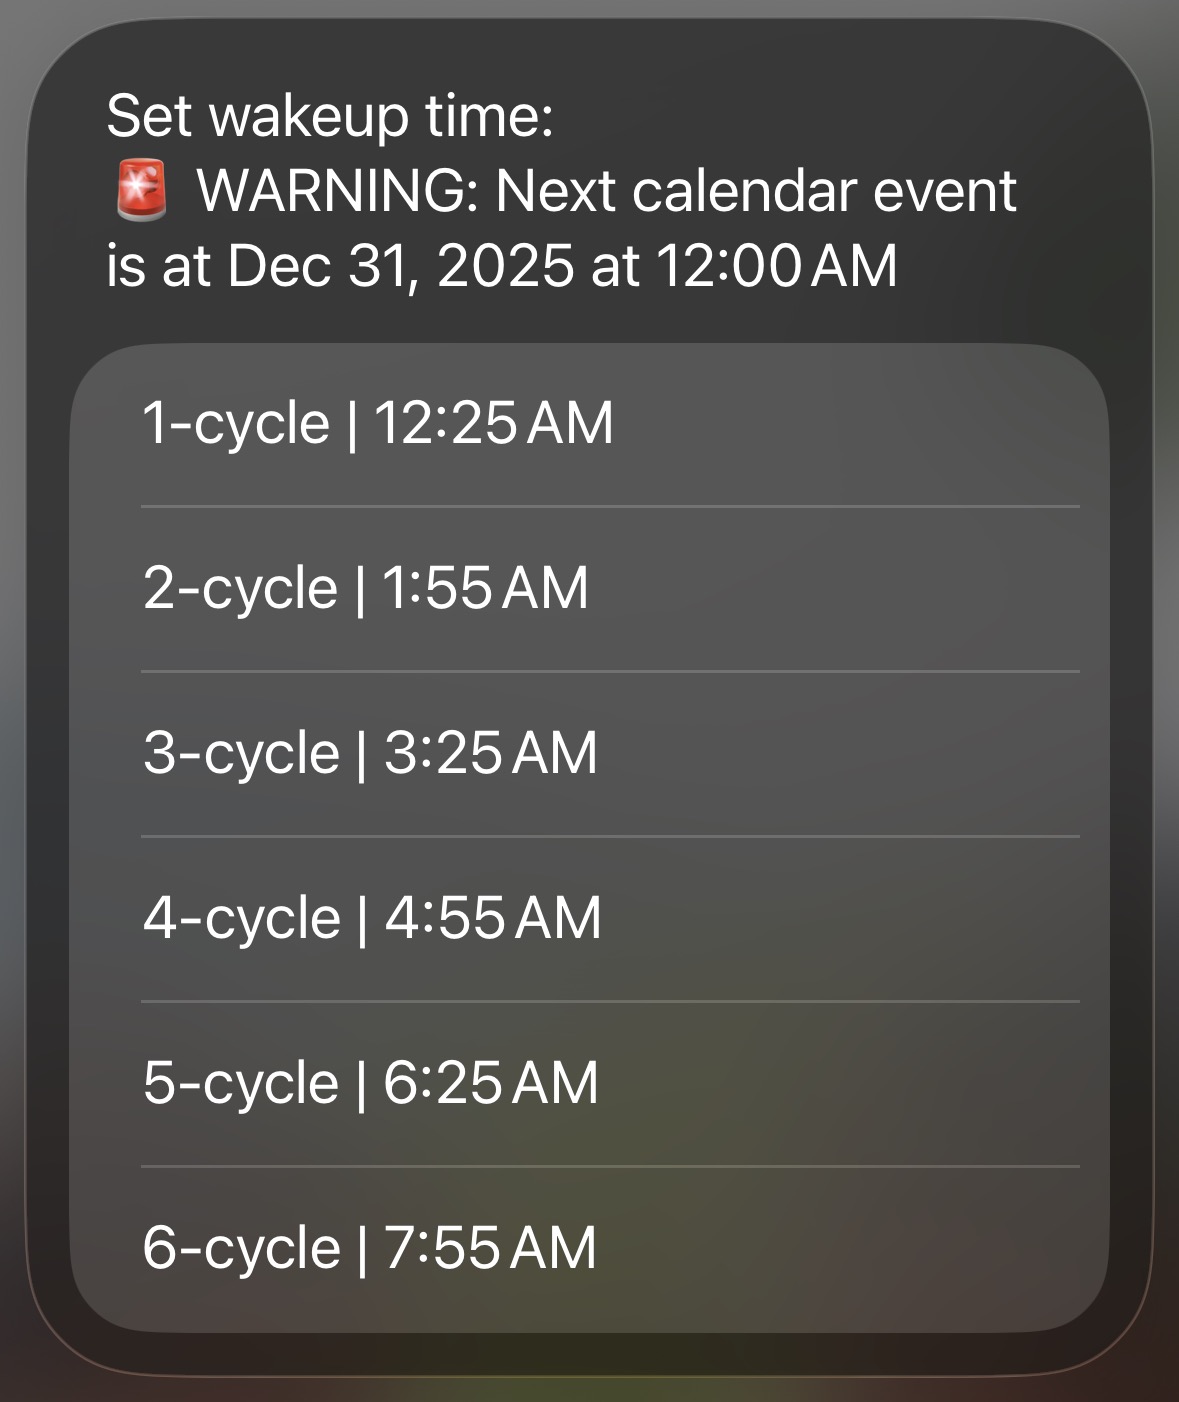This screenshot has width=1179, height=1402.
Task: Set wakeup time to 12:25 AM
Action: [x=494, y=423]
